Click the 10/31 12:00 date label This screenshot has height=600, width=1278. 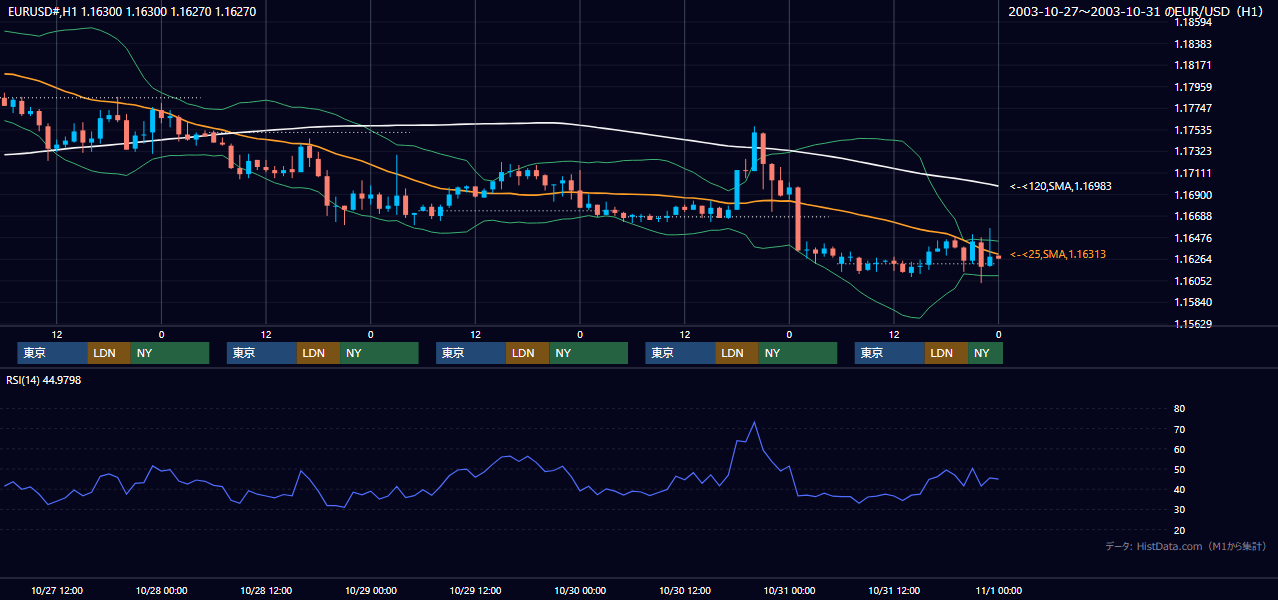(894, 590)
